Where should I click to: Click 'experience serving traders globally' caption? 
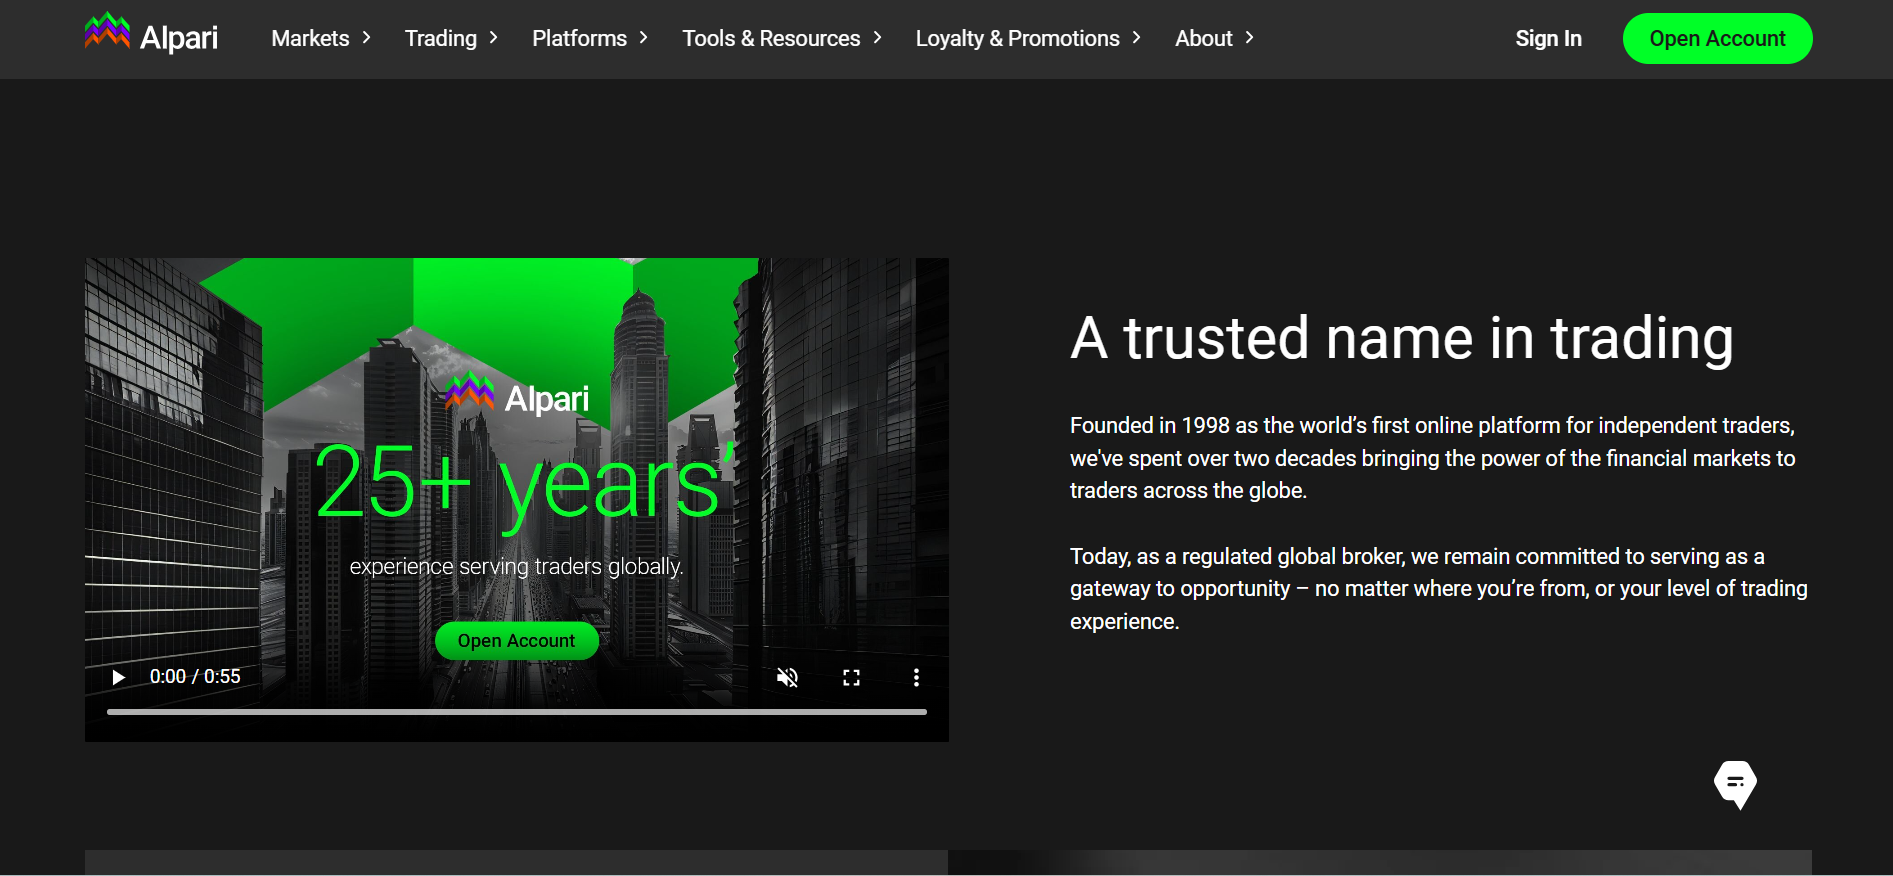click(x=516, y=567)
